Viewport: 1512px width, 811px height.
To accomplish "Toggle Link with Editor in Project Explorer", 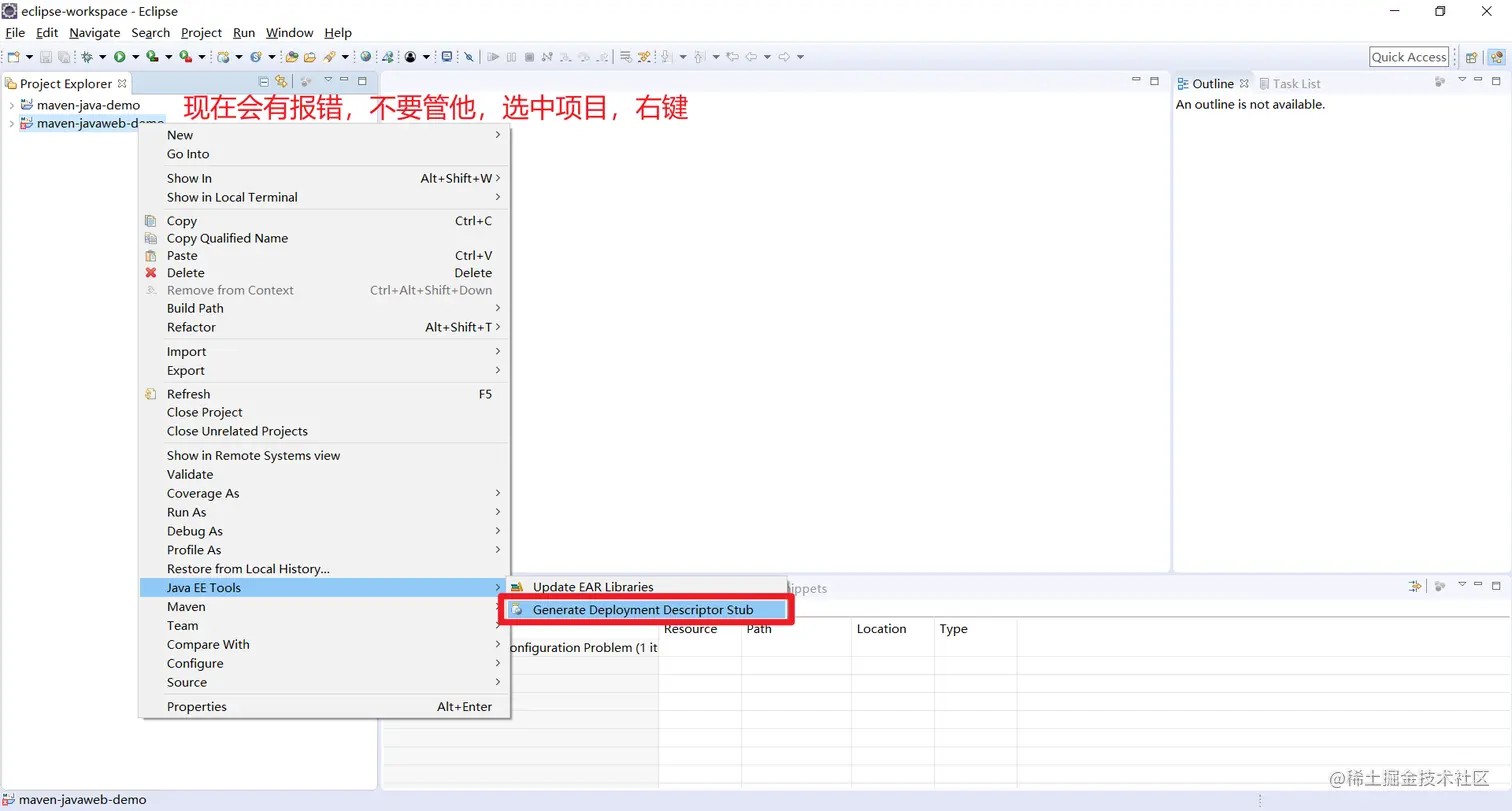I will 281,81.
